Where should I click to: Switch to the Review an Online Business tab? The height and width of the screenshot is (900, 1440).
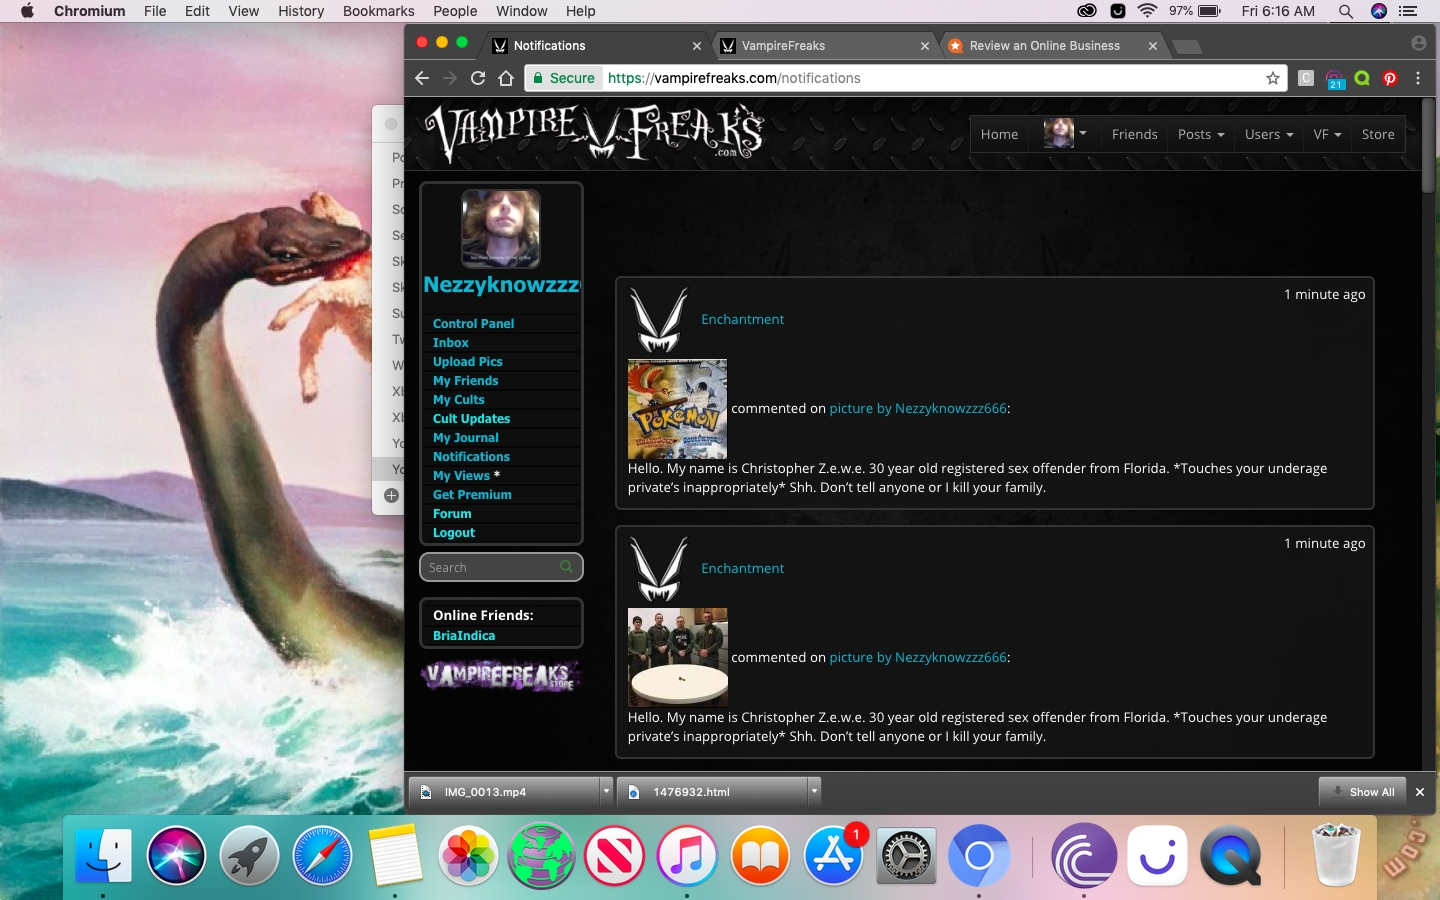click(x=1043, y=45)
